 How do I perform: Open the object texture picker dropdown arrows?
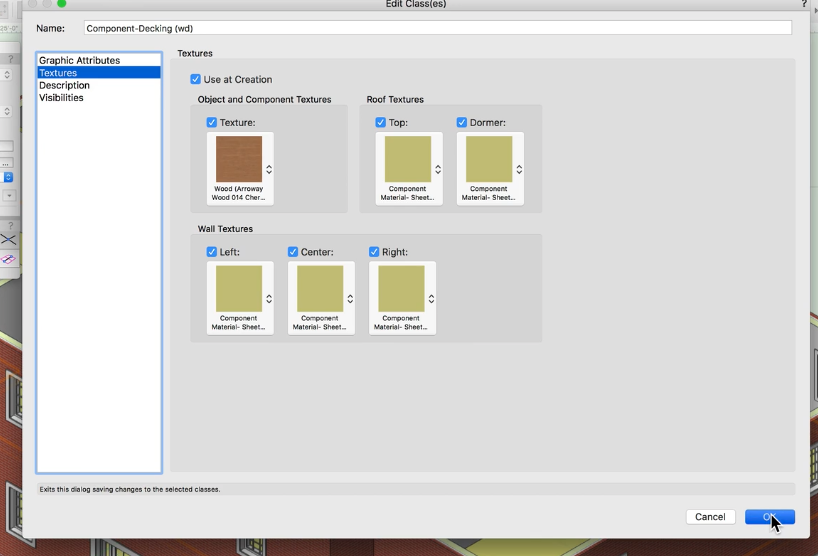(x=269, y=169)
